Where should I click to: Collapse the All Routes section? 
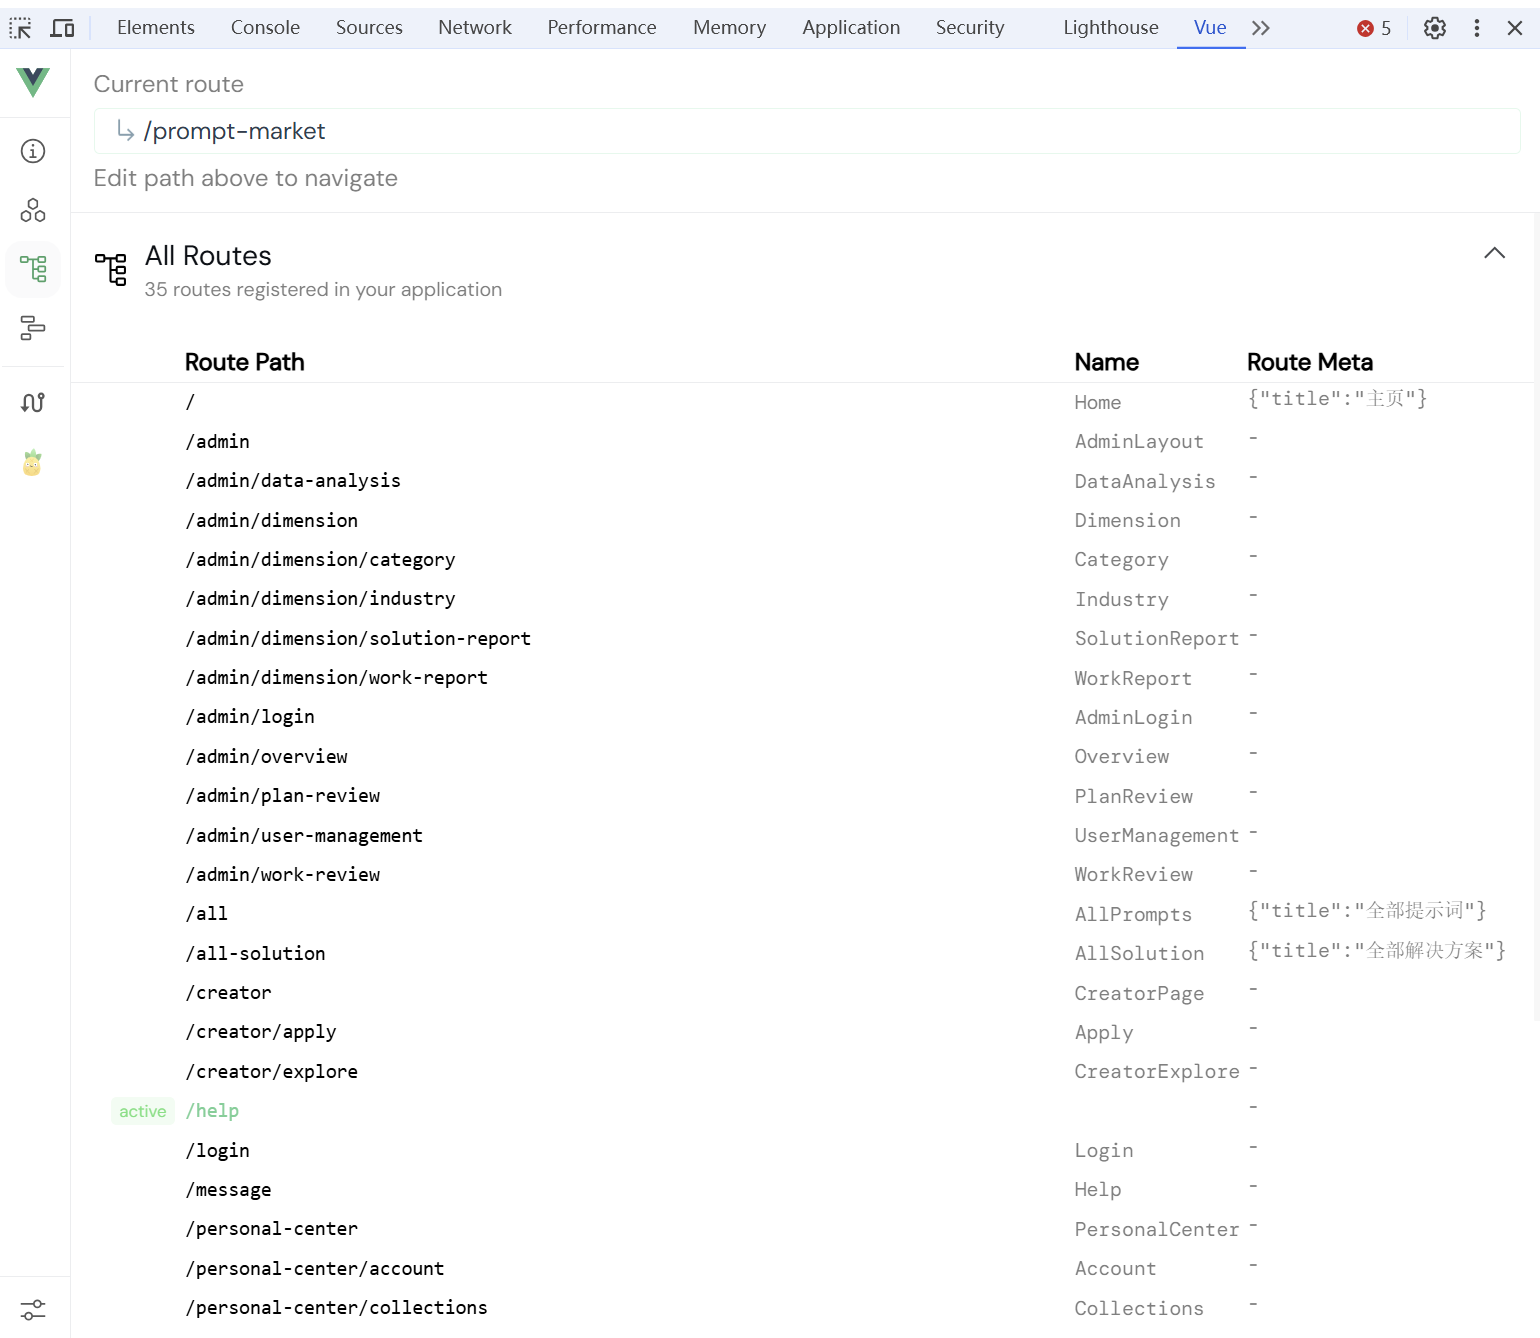(1494, 253)
